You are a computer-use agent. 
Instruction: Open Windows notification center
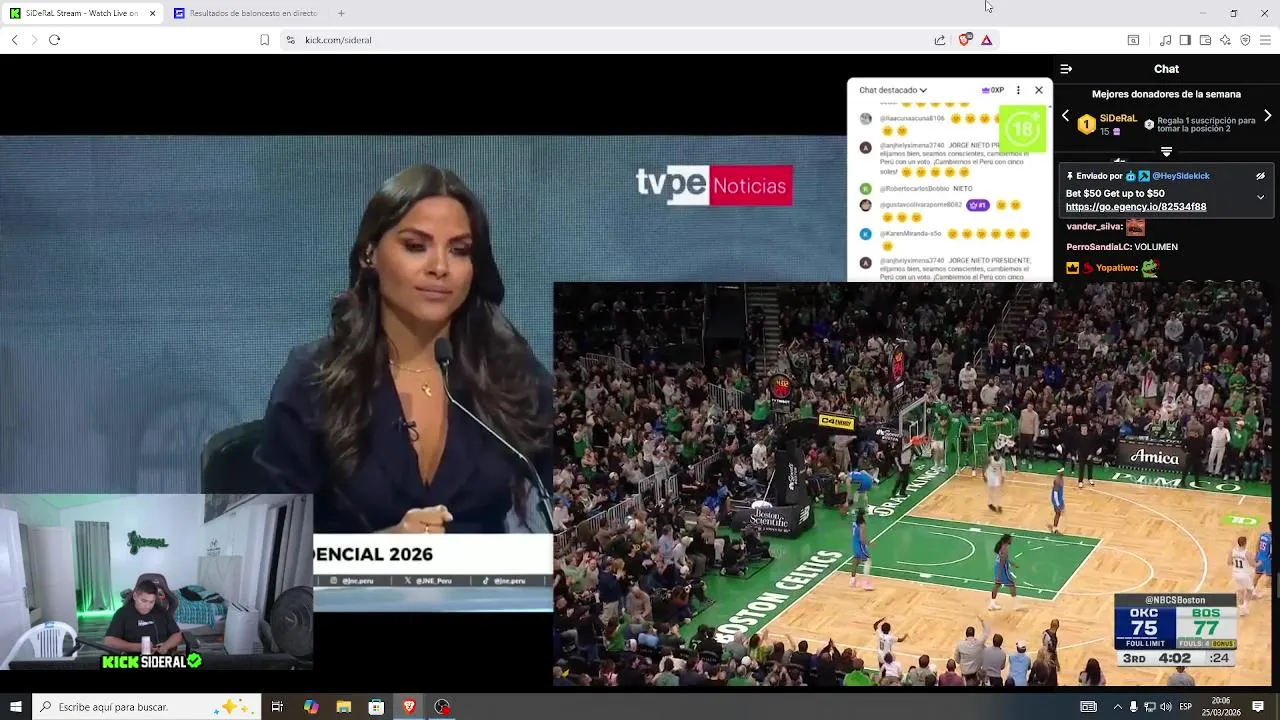tap(1258, 707)
